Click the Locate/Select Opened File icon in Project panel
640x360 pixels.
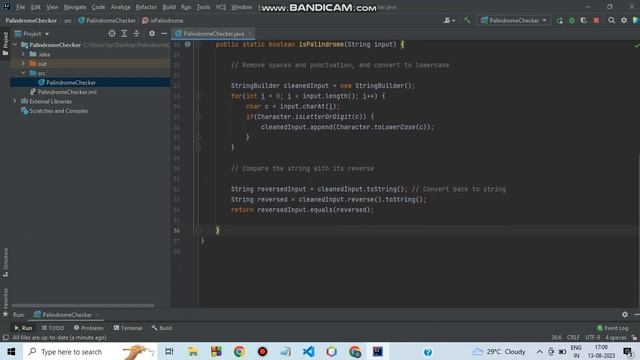coord(112,33)
